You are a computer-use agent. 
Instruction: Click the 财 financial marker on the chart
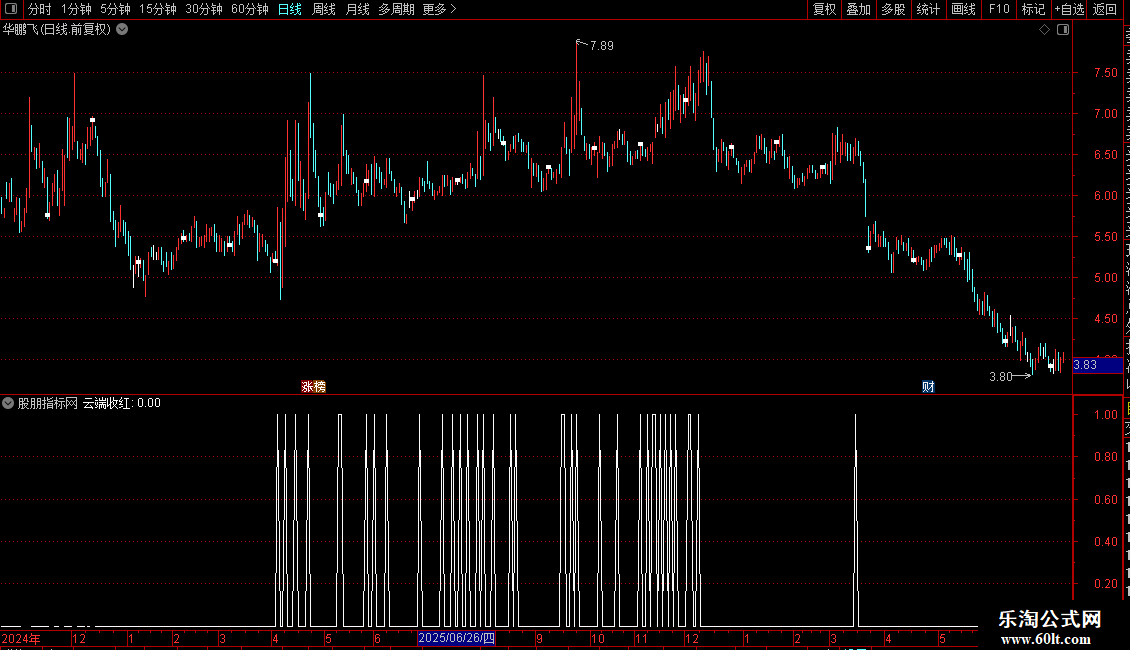(928, 387)
